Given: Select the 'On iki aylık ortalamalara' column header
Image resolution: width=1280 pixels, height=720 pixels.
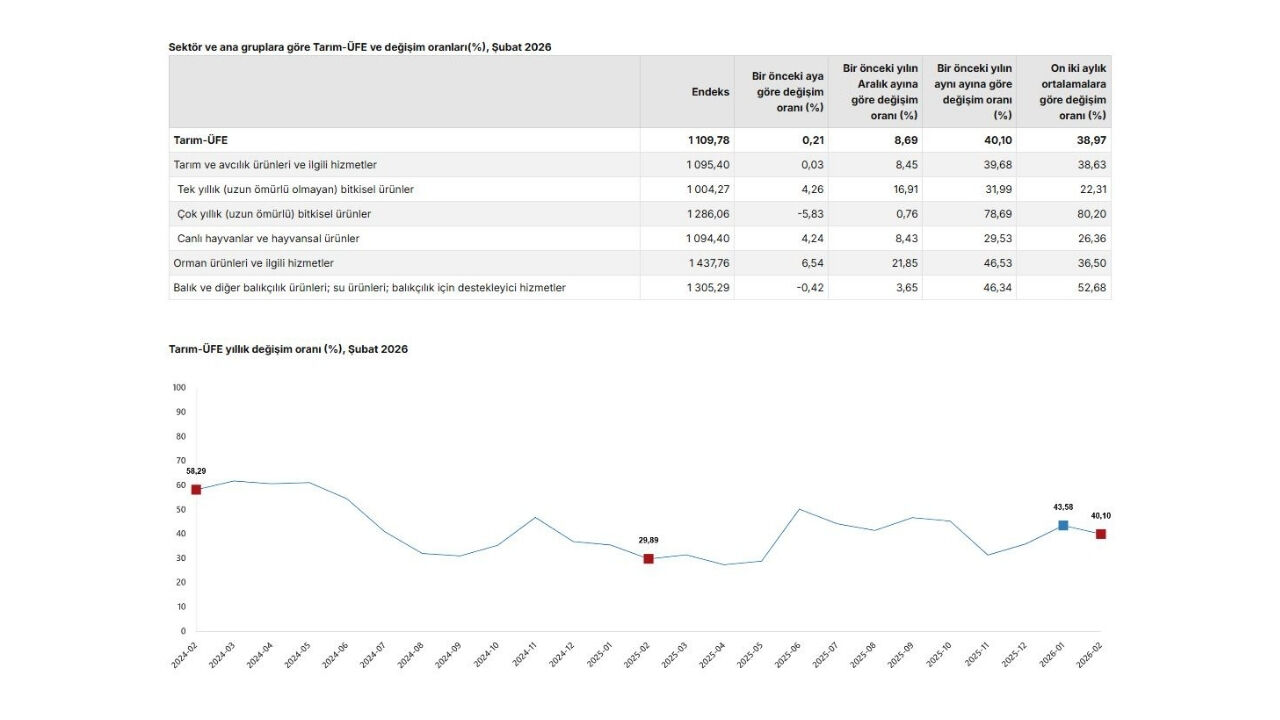Looking at the screenshot, I should click(1072, 92).
